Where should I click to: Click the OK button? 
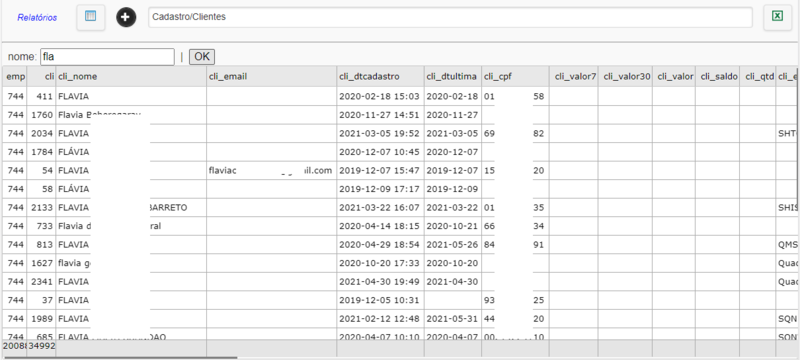[202, 57]
